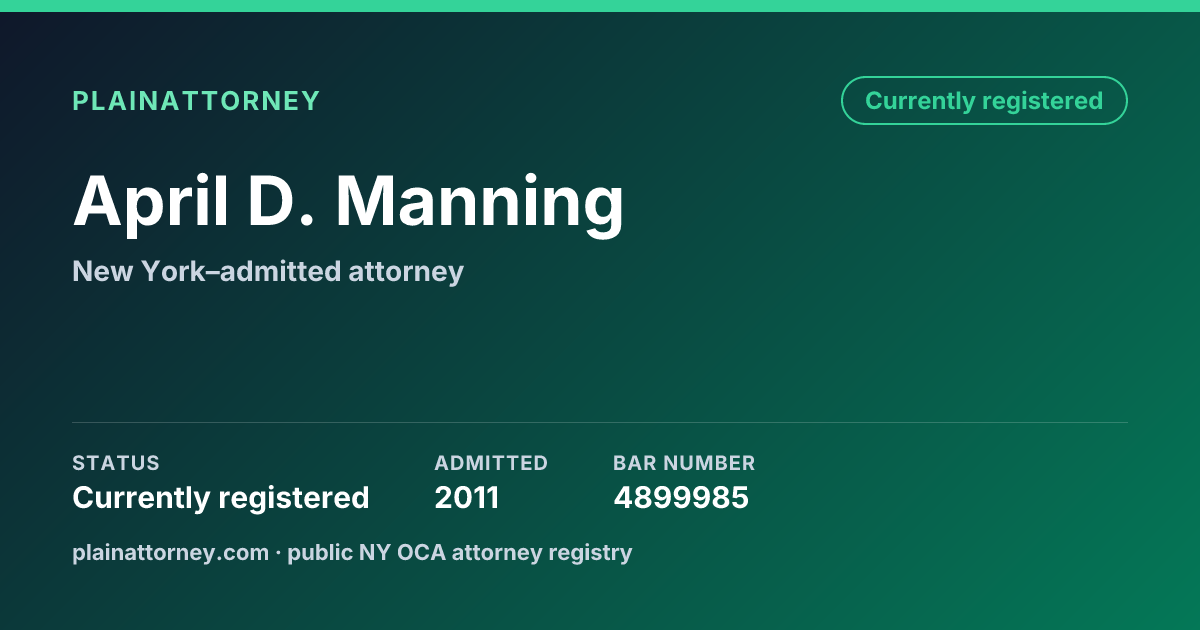Click the ADMITTED label
1200x630 pixels.
[x=491, y=463]
